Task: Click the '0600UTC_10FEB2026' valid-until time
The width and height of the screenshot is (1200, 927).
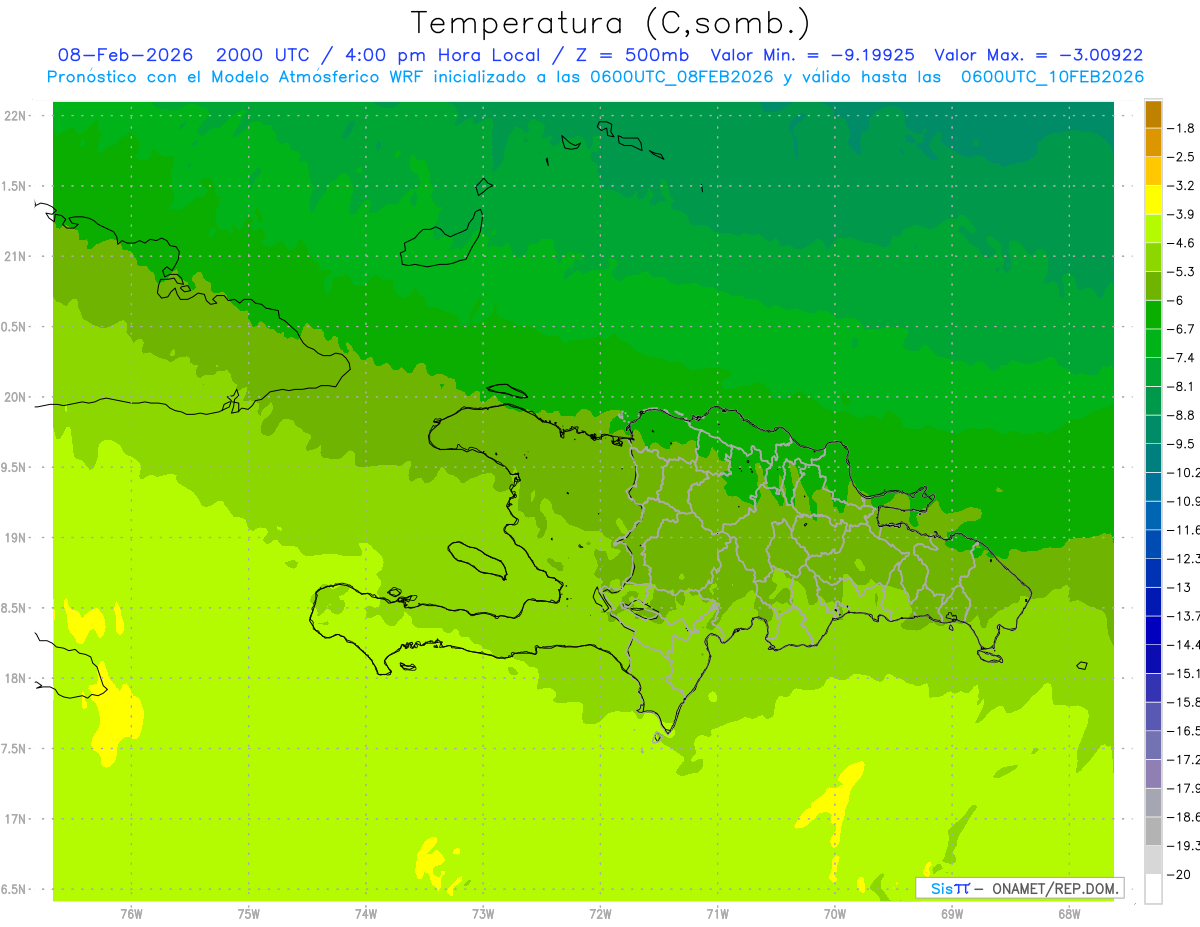Action: point(1052,77)
